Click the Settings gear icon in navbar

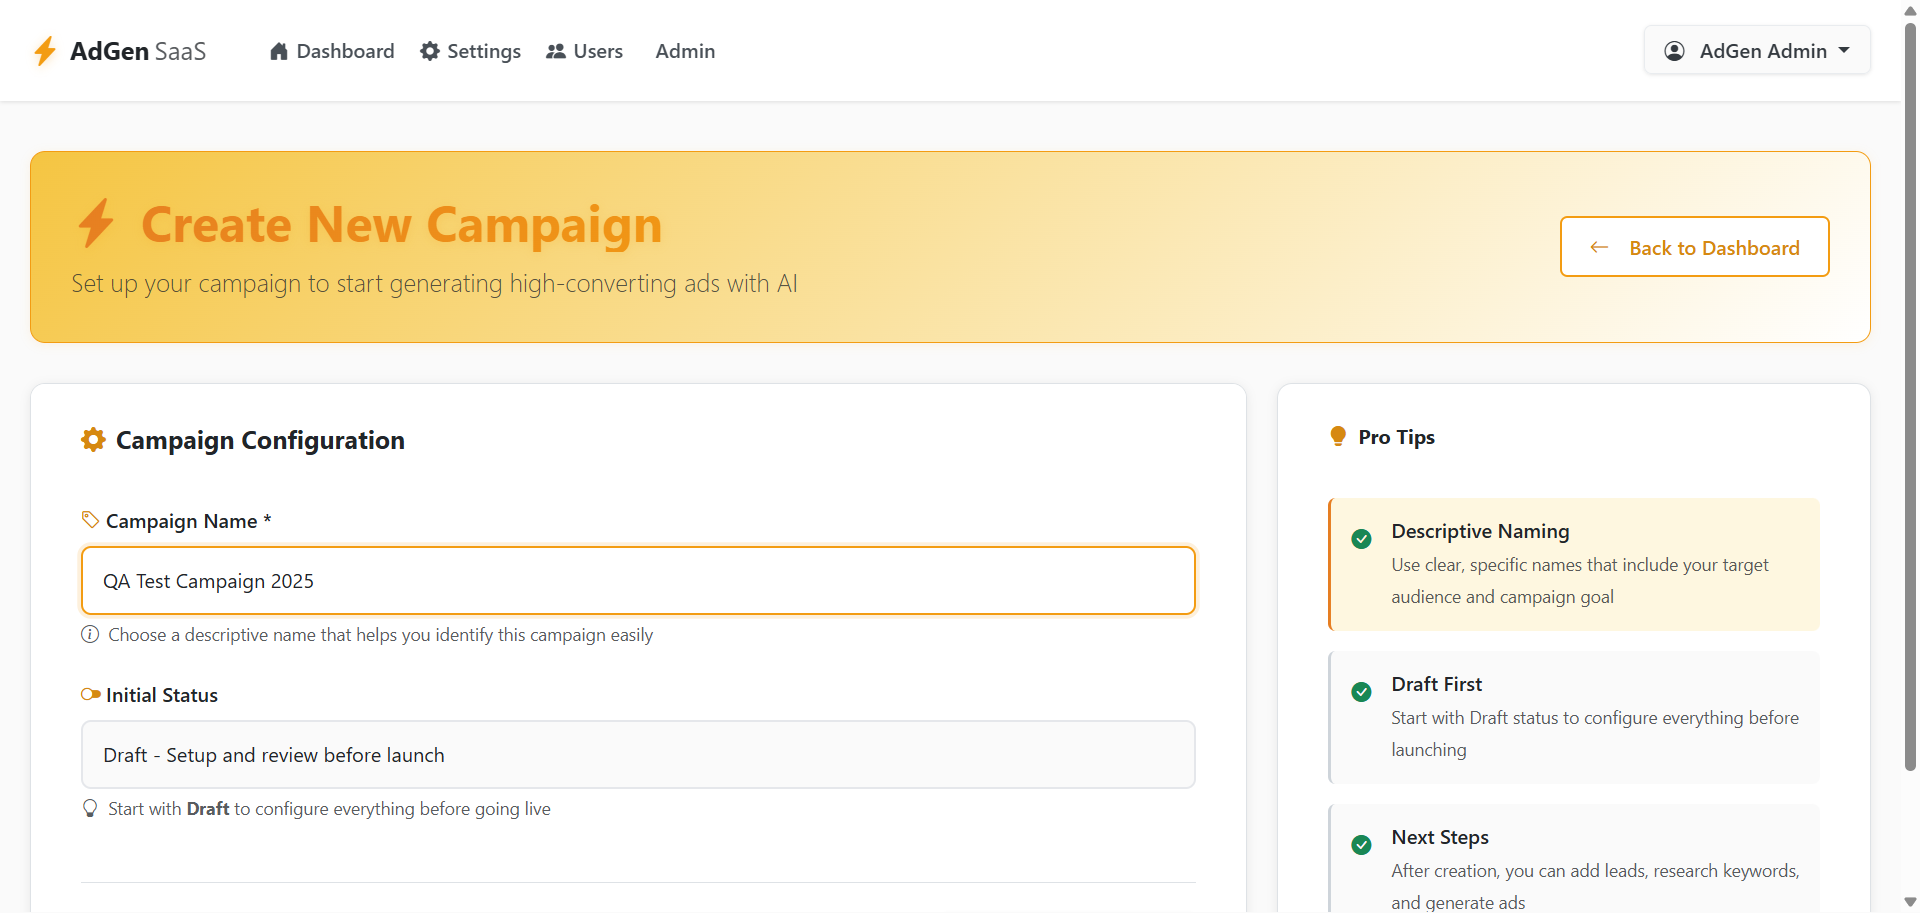point(430,51)
